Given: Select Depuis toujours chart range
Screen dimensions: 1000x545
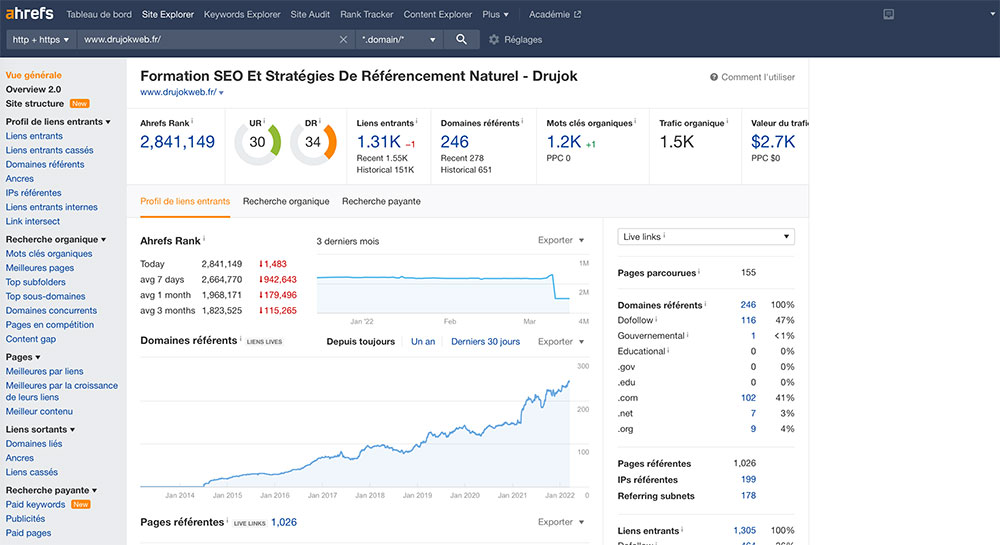Looking at the screenshot, I should pos(360,342).
